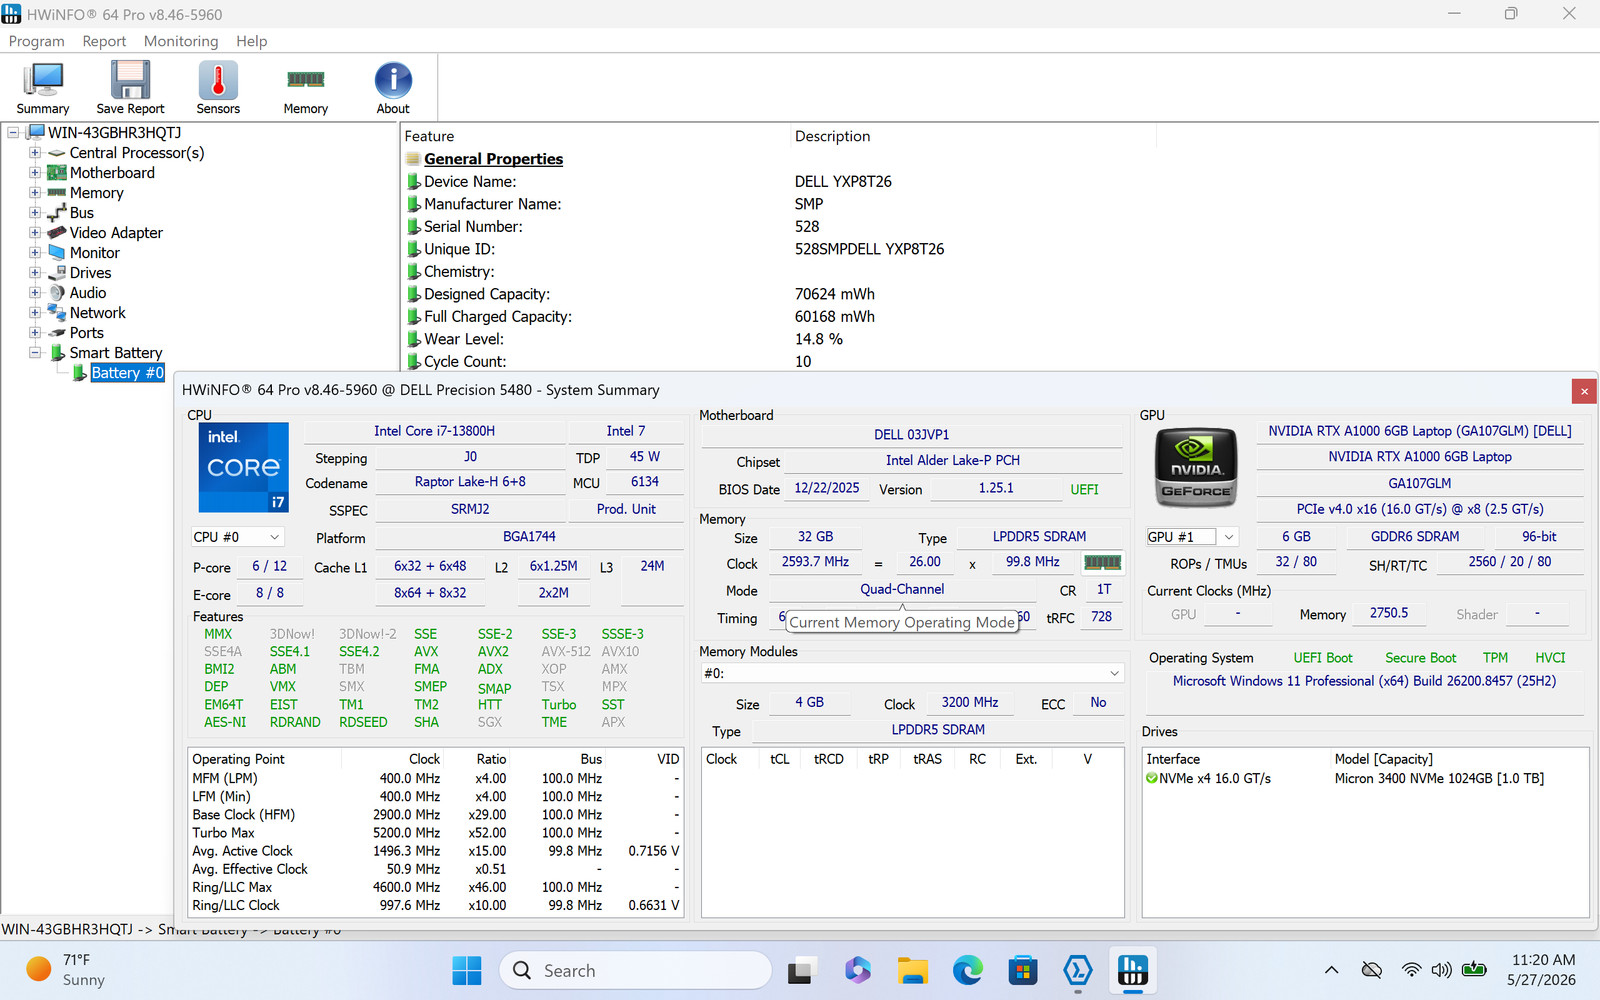Image resolution: width=1600 pixels, height=1000 pixels.
Task: Click the Prod. Unit field
Action: pos(626,509)
